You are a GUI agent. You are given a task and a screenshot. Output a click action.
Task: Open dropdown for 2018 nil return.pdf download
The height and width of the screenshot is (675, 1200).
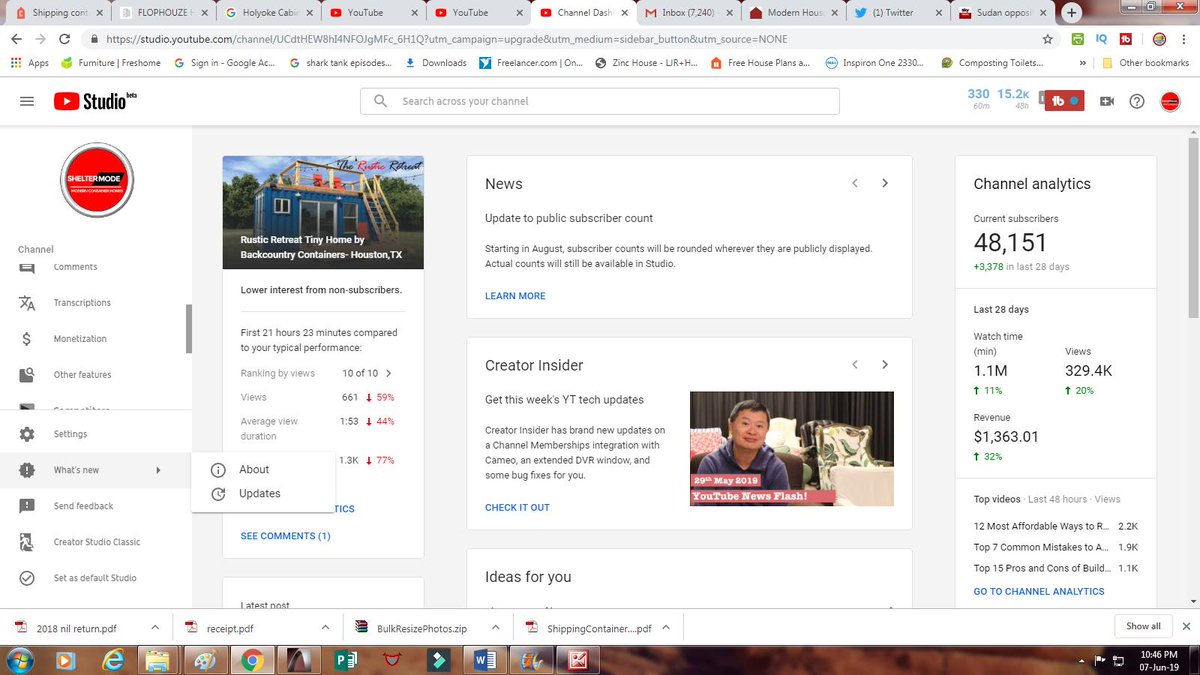point(155,628)
